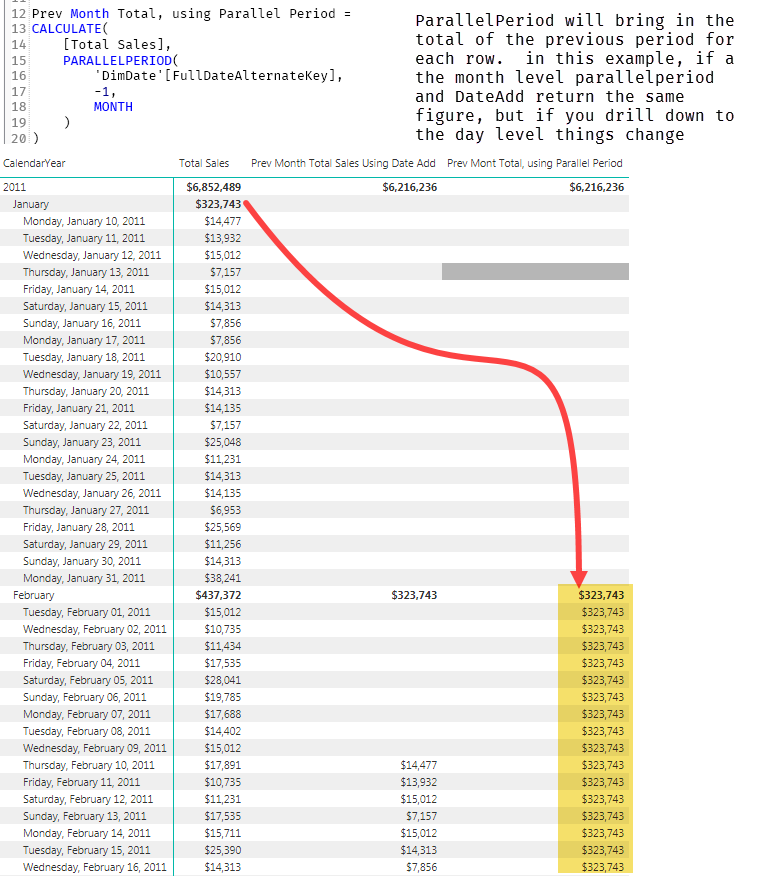Click the MONTH argument on line 18
Screen dimensions: 764x876
click(113, 107)
